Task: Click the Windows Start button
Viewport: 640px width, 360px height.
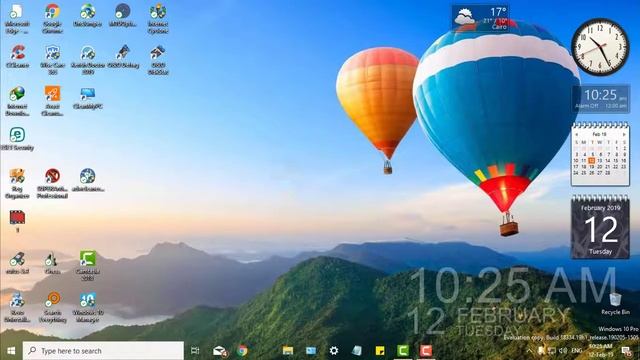Action: [11, 351]
